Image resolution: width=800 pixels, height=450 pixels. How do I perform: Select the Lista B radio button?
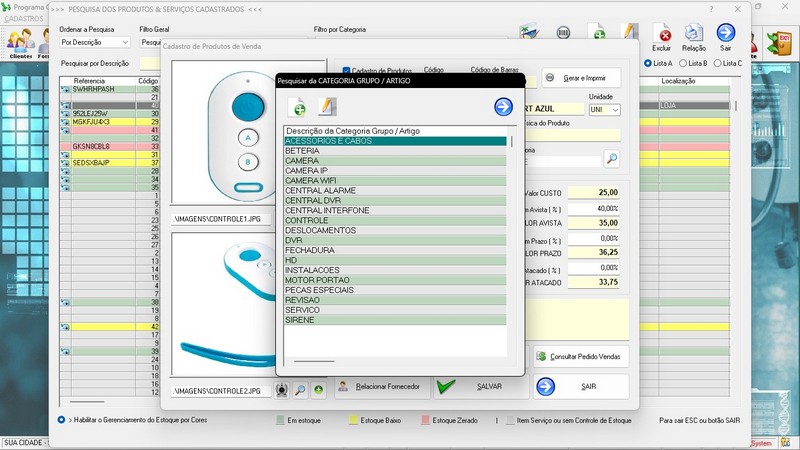coord(684,63)
